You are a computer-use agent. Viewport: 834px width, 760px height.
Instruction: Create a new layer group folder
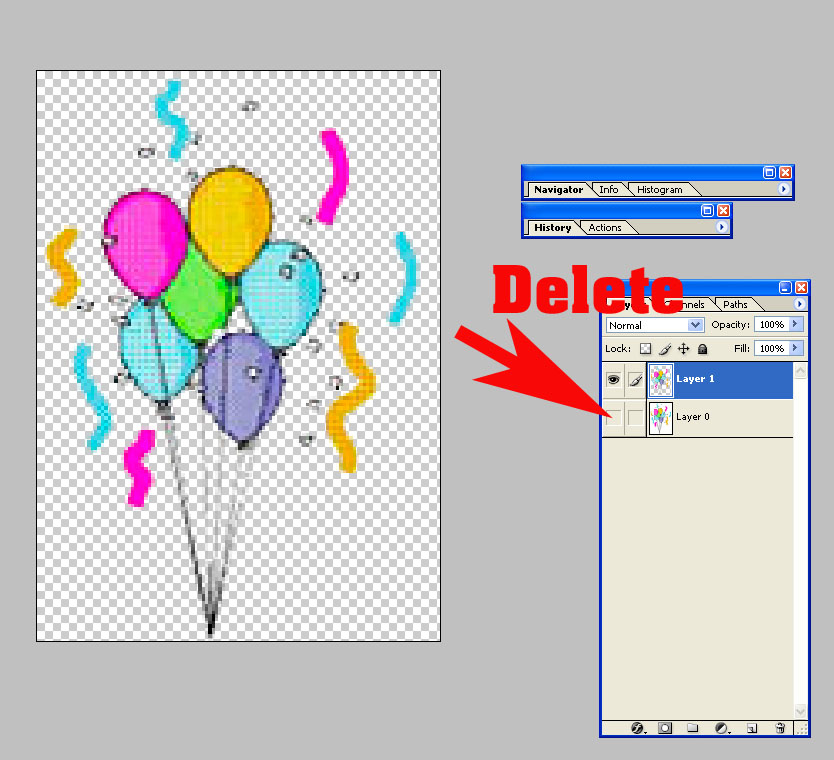tap(692, 728)
